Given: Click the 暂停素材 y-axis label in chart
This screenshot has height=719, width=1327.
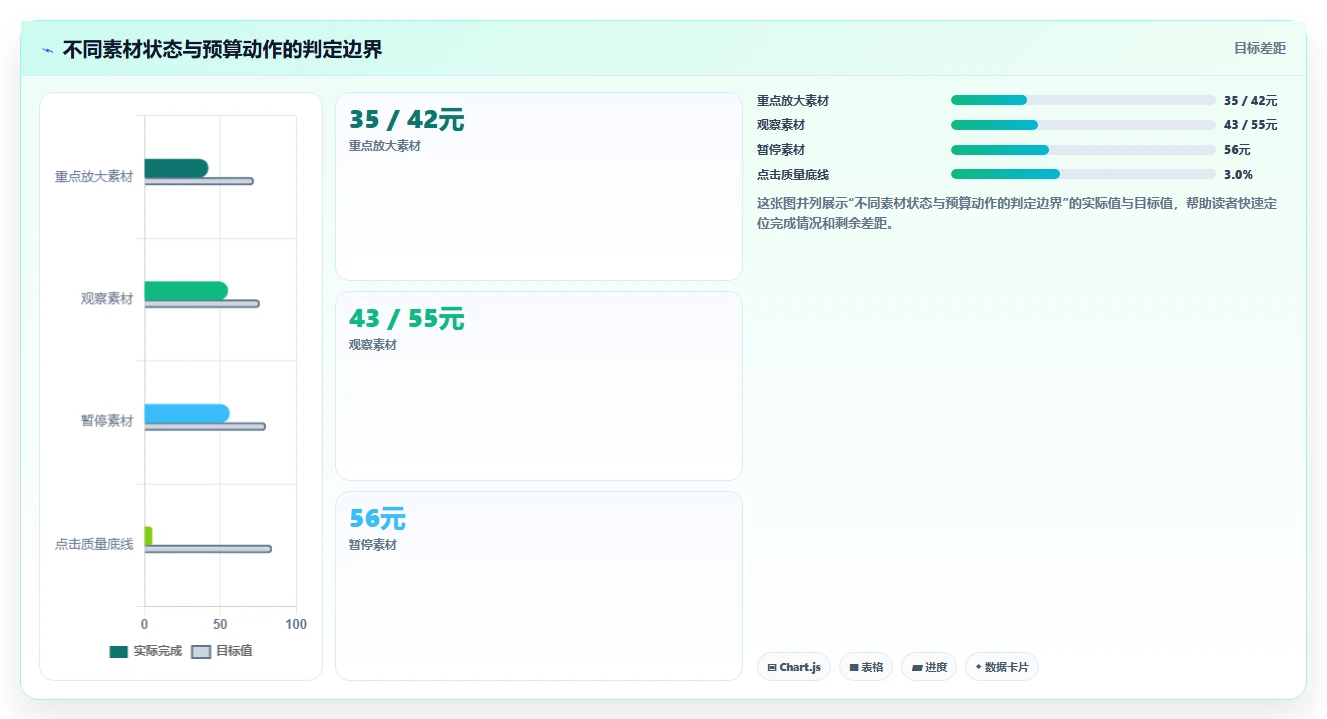Looking at the screenshot, I should click(x=107, y=421).
